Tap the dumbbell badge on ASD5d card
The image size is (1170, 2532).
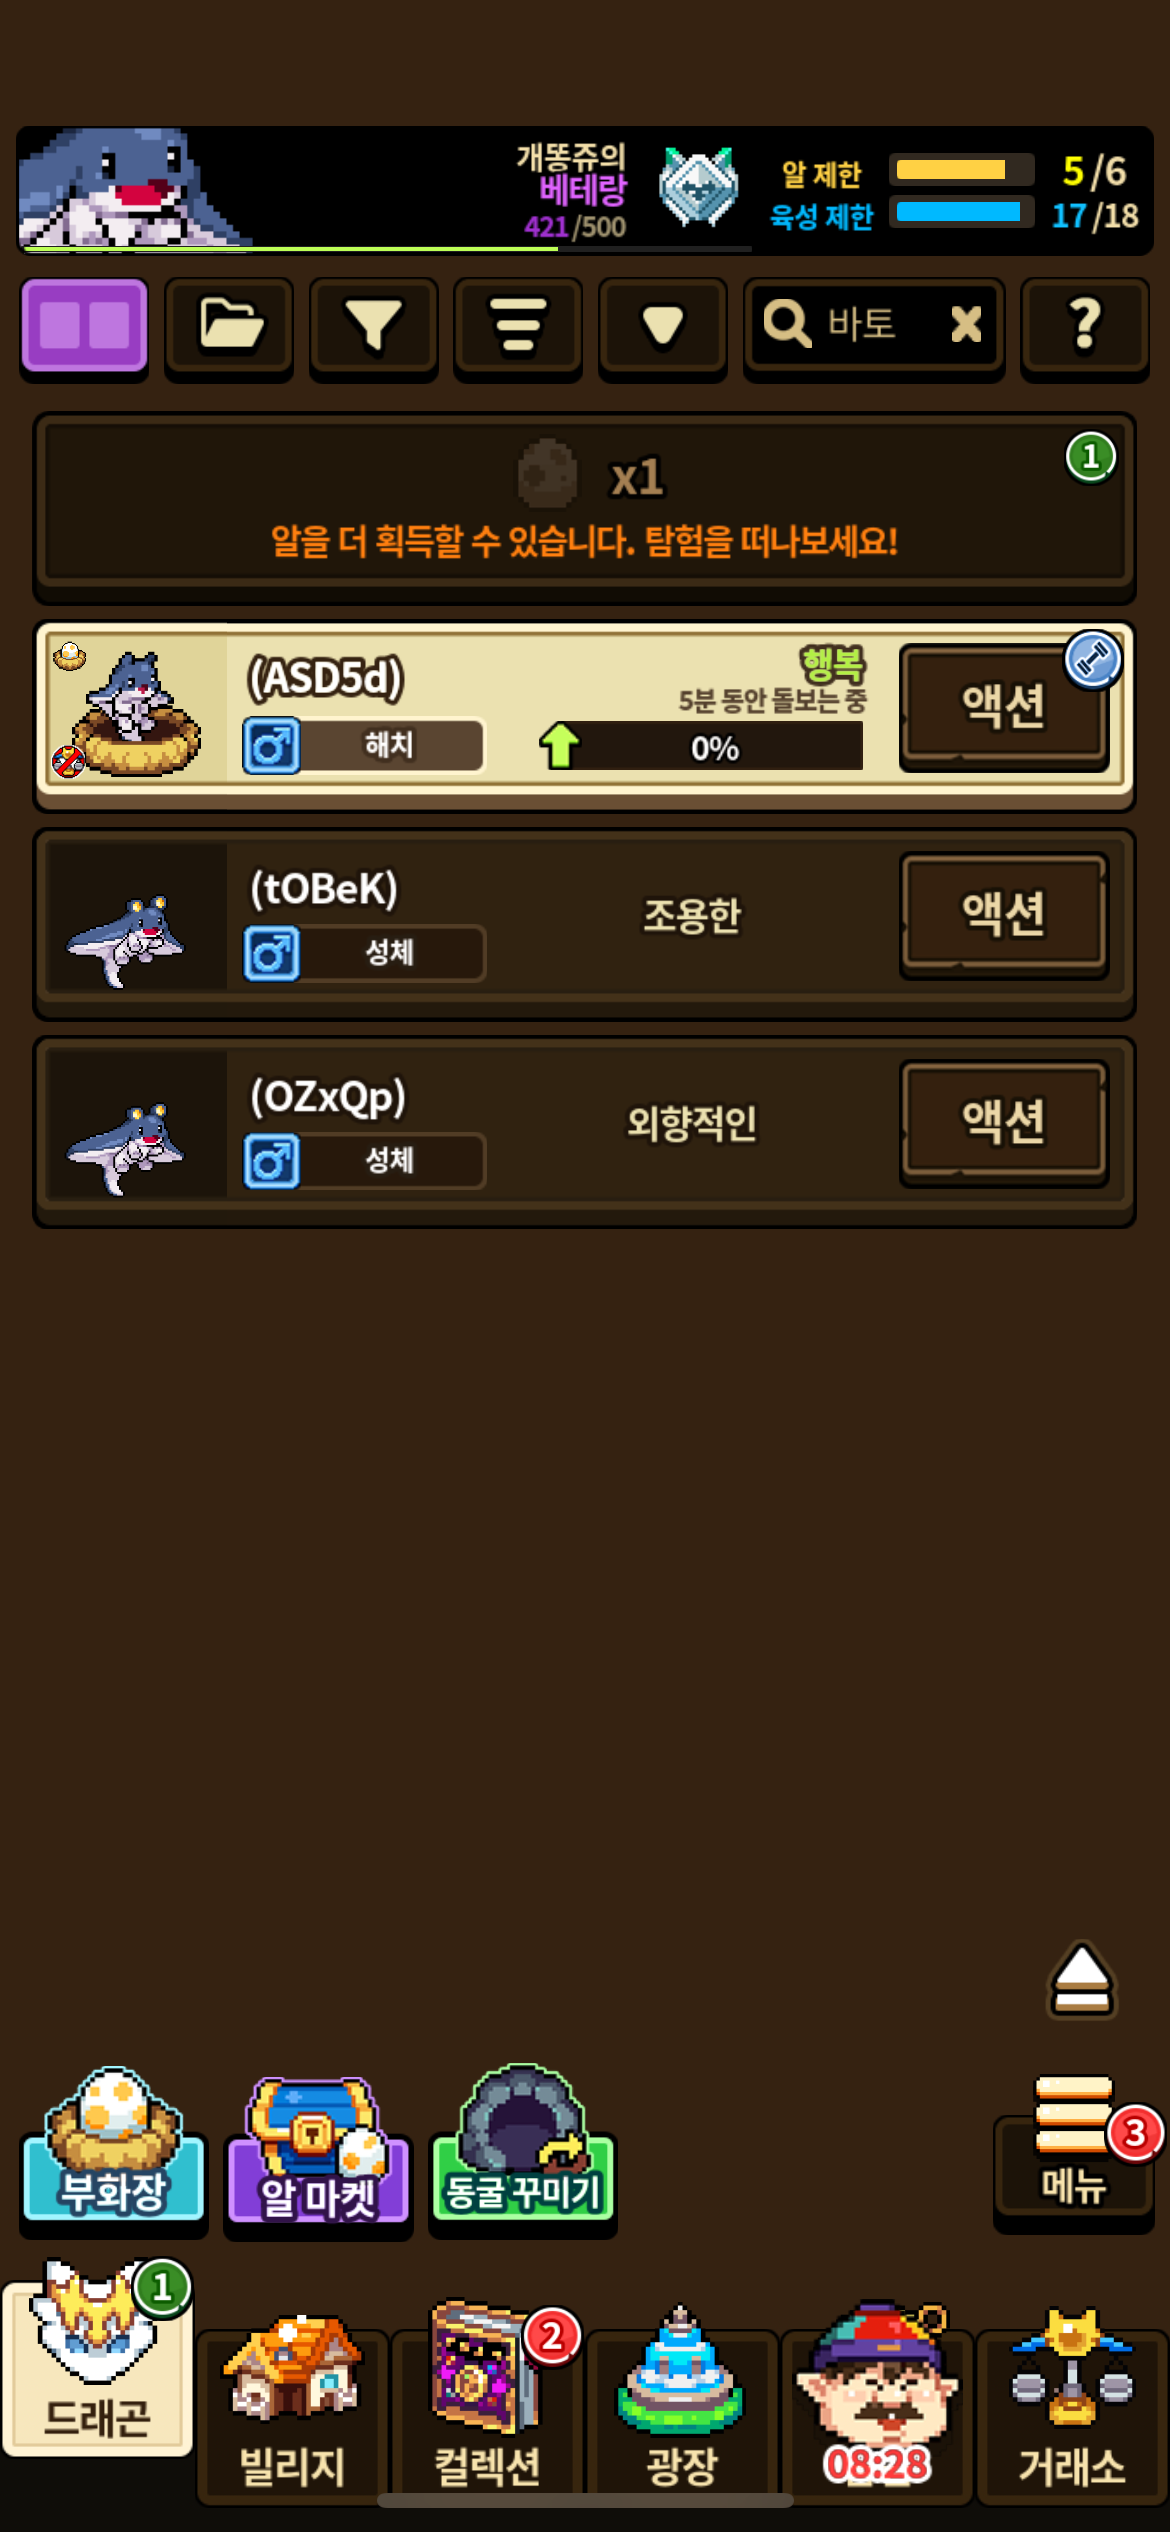[x=1093, y=660]
